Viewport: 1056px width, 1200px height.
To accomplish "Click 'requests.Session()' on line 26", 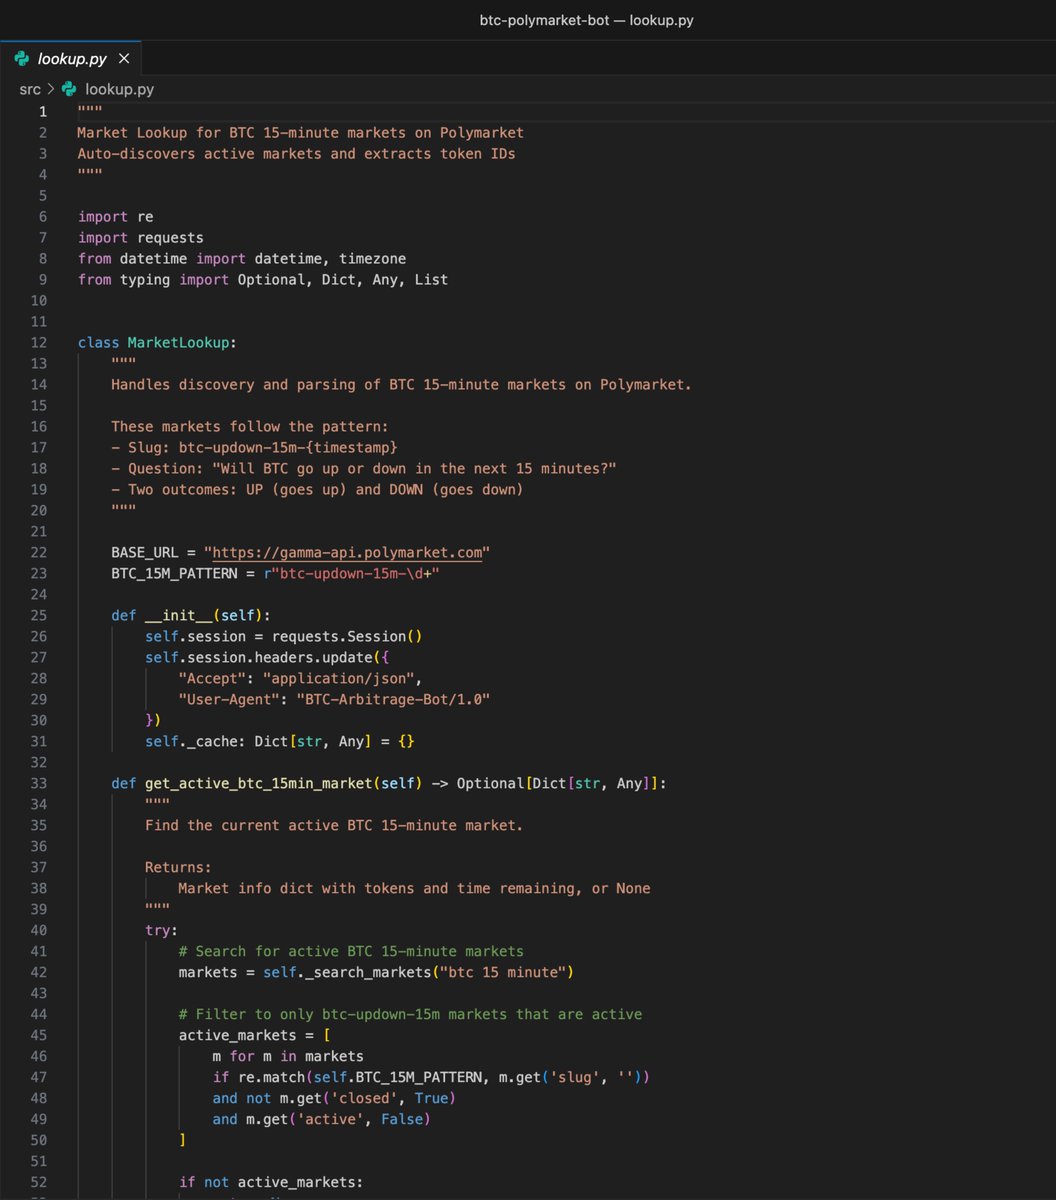I will (x=347, y=636).
